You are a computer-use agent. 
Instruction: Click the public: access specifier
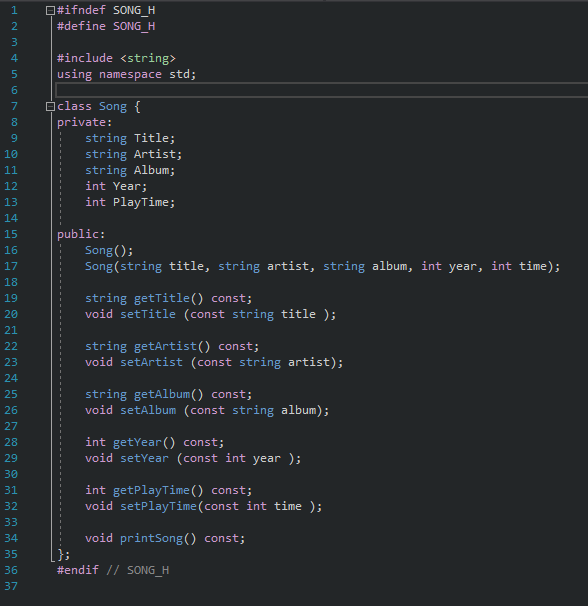(x=81, y=234)
